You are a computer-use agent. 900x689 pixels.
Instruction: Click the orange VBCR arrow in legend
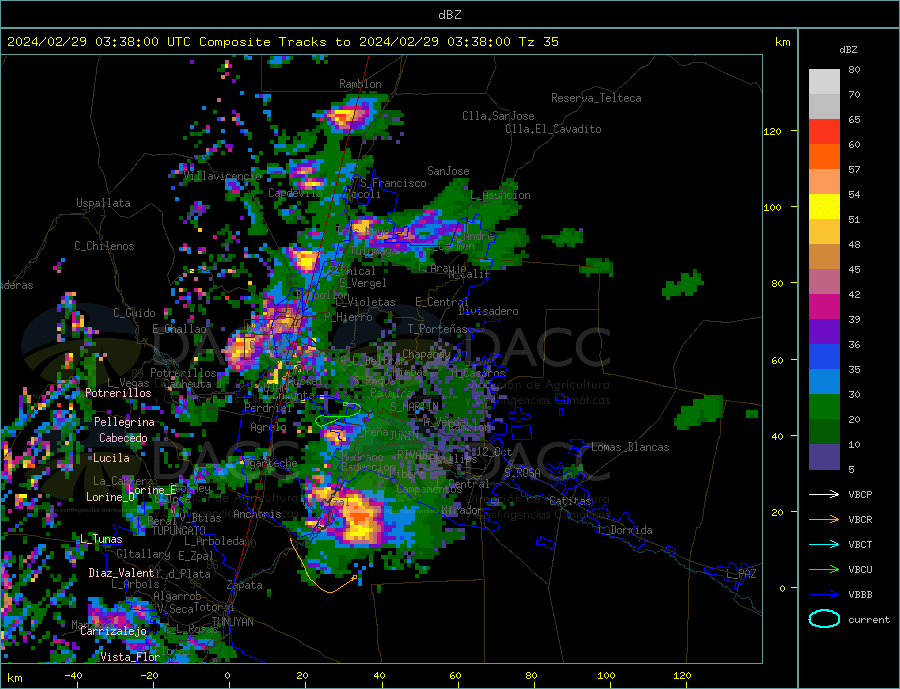click(824, 519)
